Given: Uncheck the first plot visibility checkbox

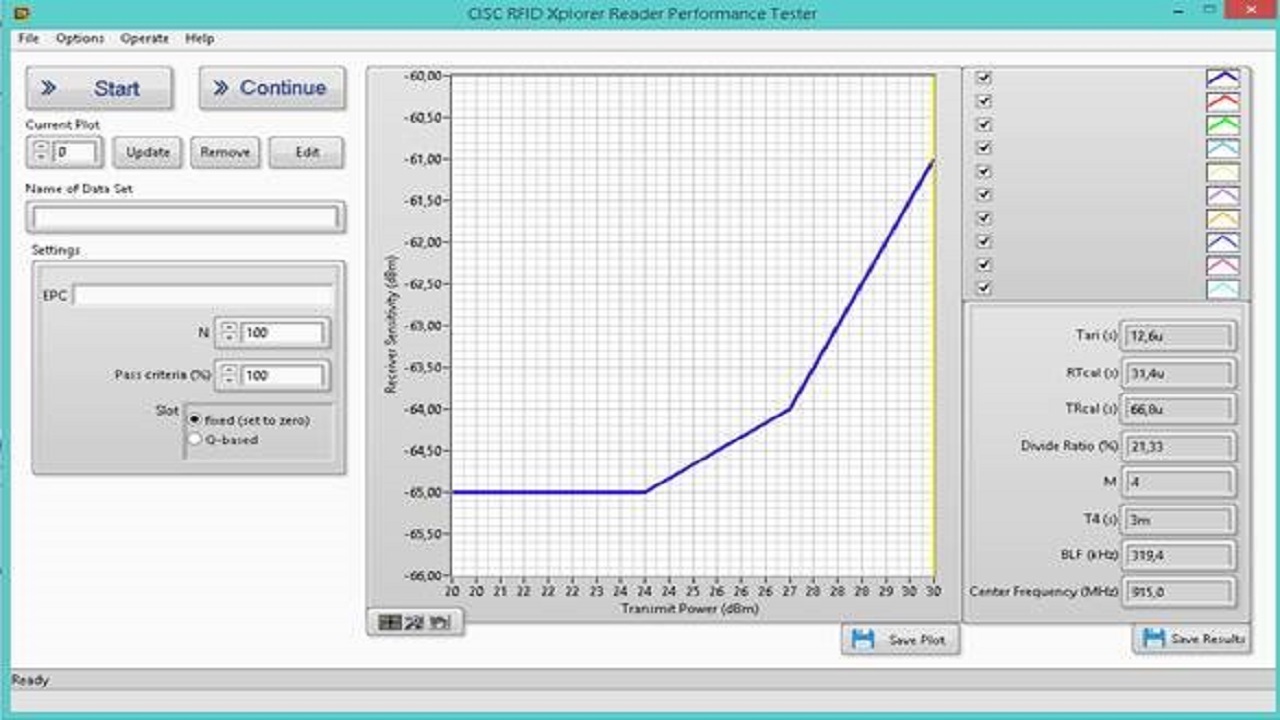Looking at the screenshot, I should (984, 78).
